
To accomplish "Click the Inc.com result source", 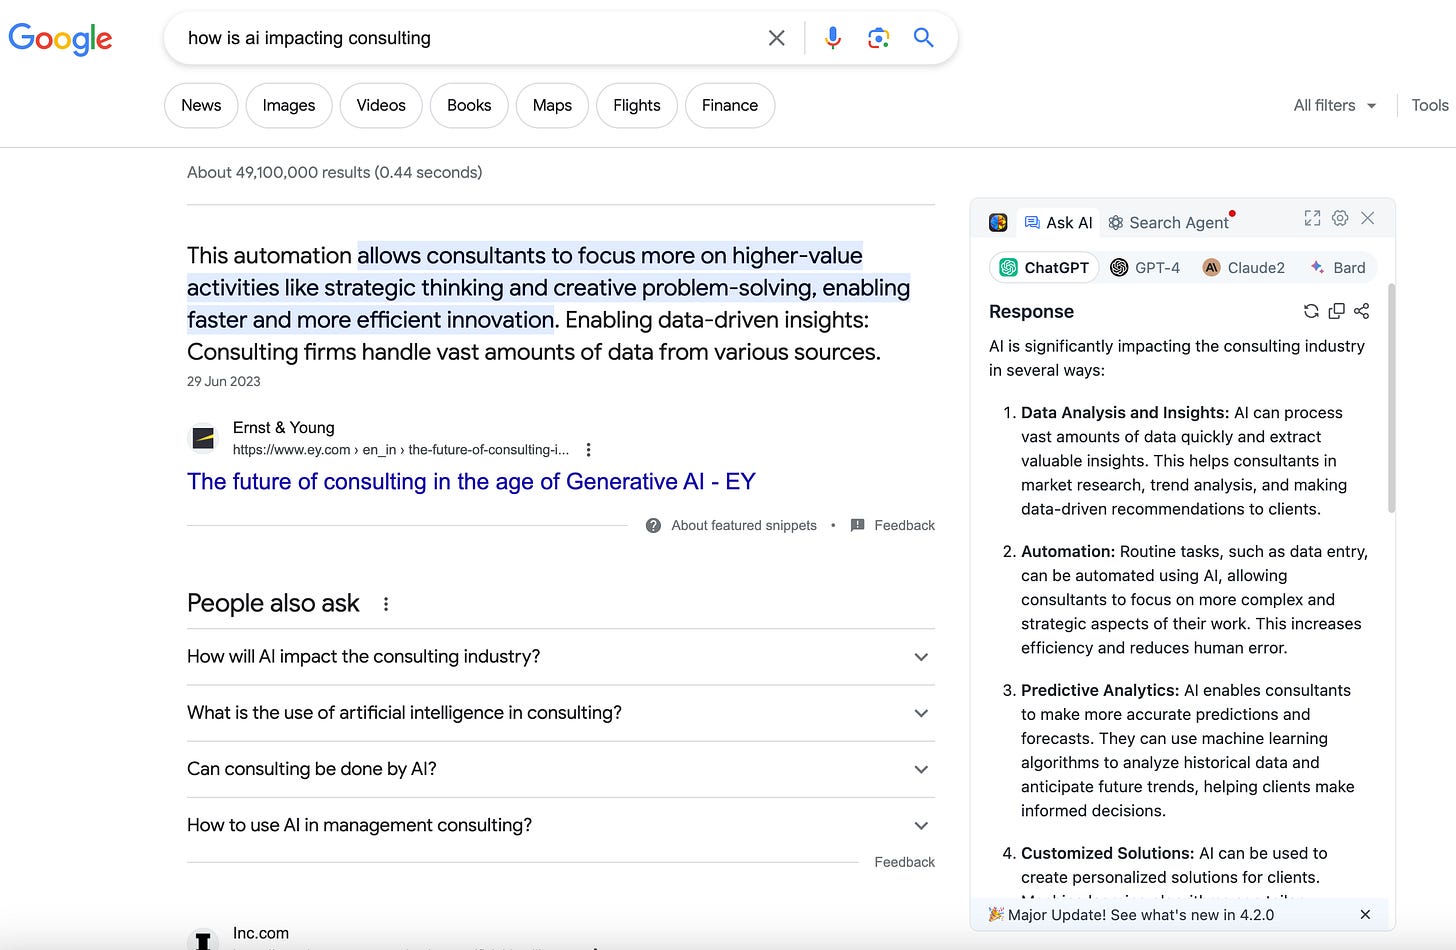I will 261,933.
